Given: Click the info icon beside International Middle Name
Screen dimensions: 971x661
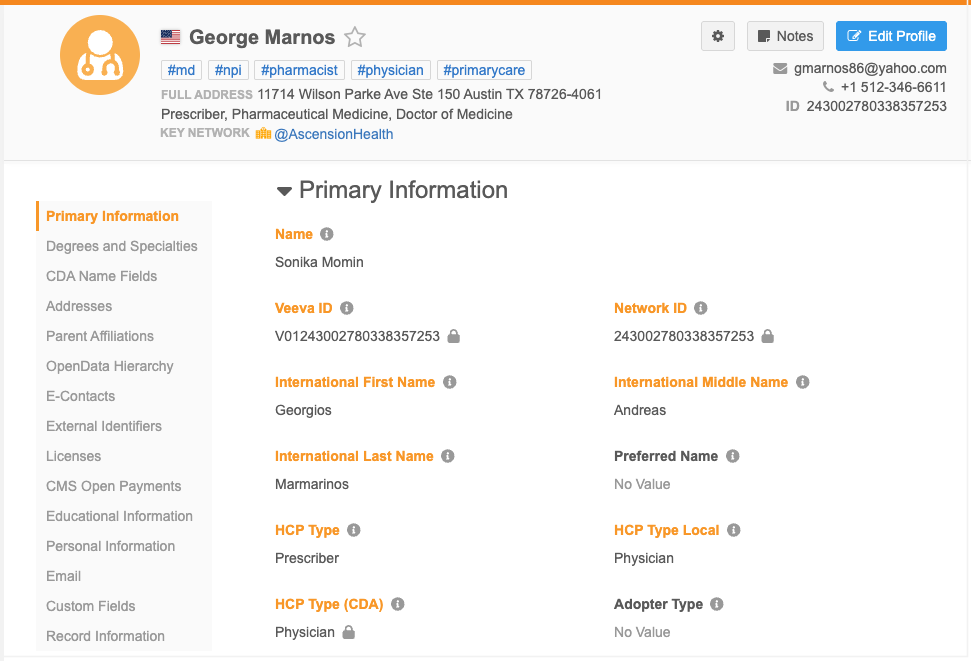Looking at the screenshot, I should coord(802,382).
